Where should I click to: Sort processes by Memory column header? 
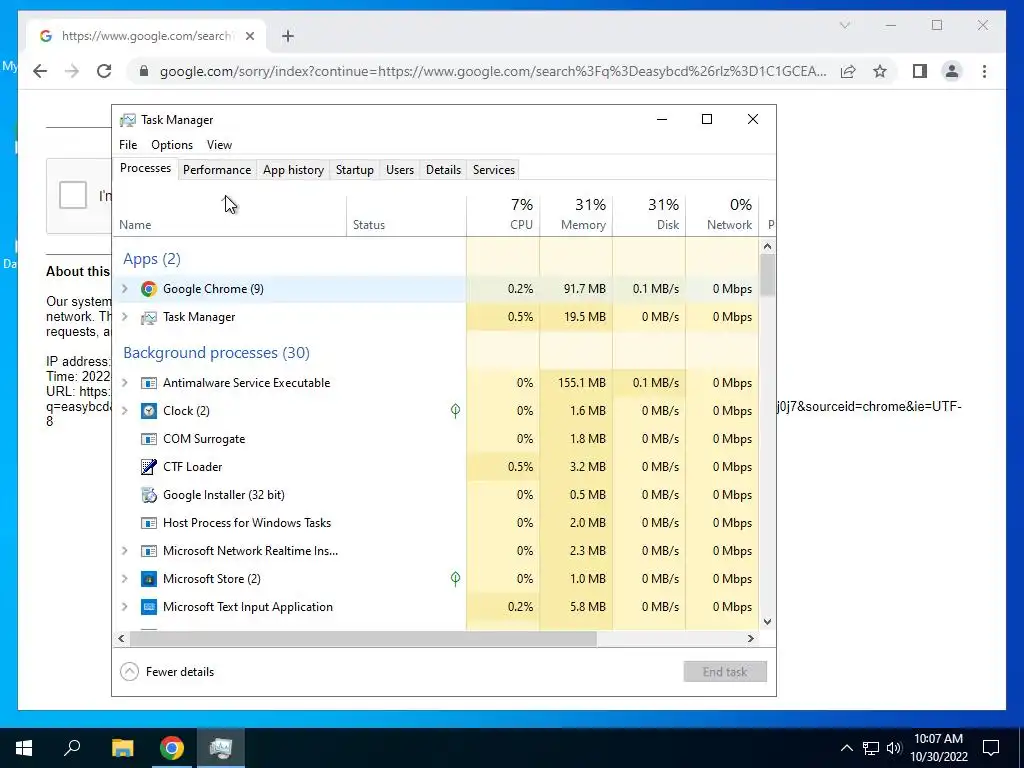click(577, 214)
